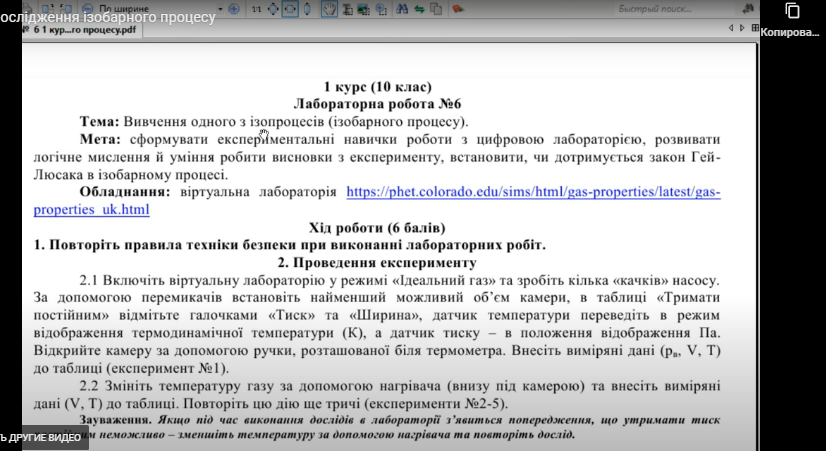
Task: Click the text 'Хід роботи (6 балів)'
Action: coord(377,228)
